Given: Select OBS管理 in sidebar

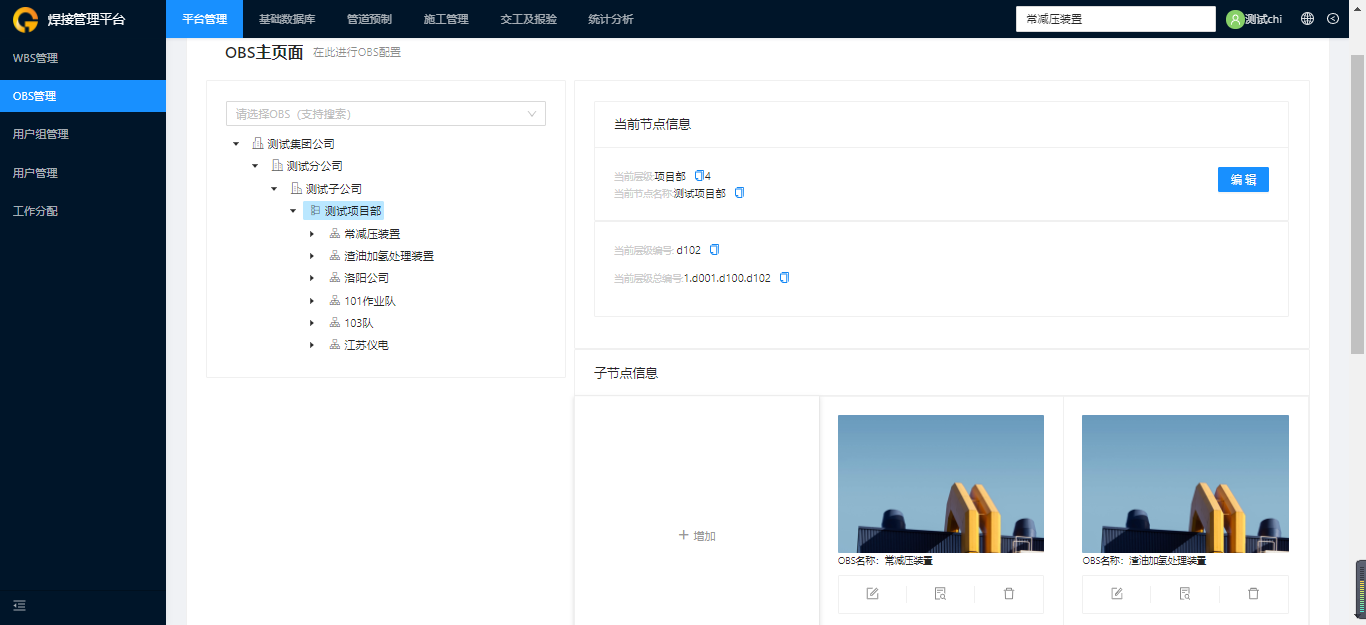Looking at the screenshot, I should (x=83, y=96).
